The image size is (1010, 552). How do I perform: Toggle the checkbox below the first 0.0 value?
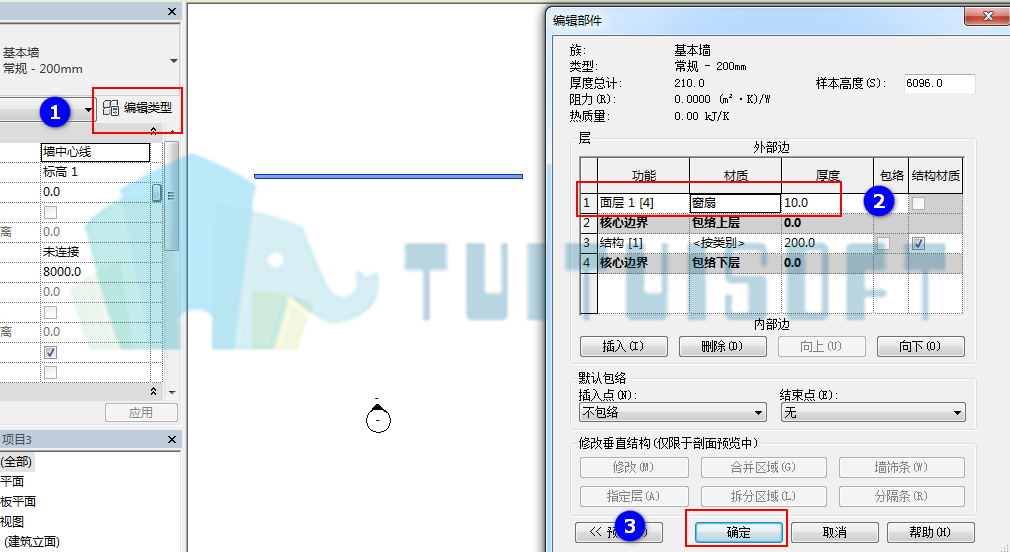[x=50, y=212]
